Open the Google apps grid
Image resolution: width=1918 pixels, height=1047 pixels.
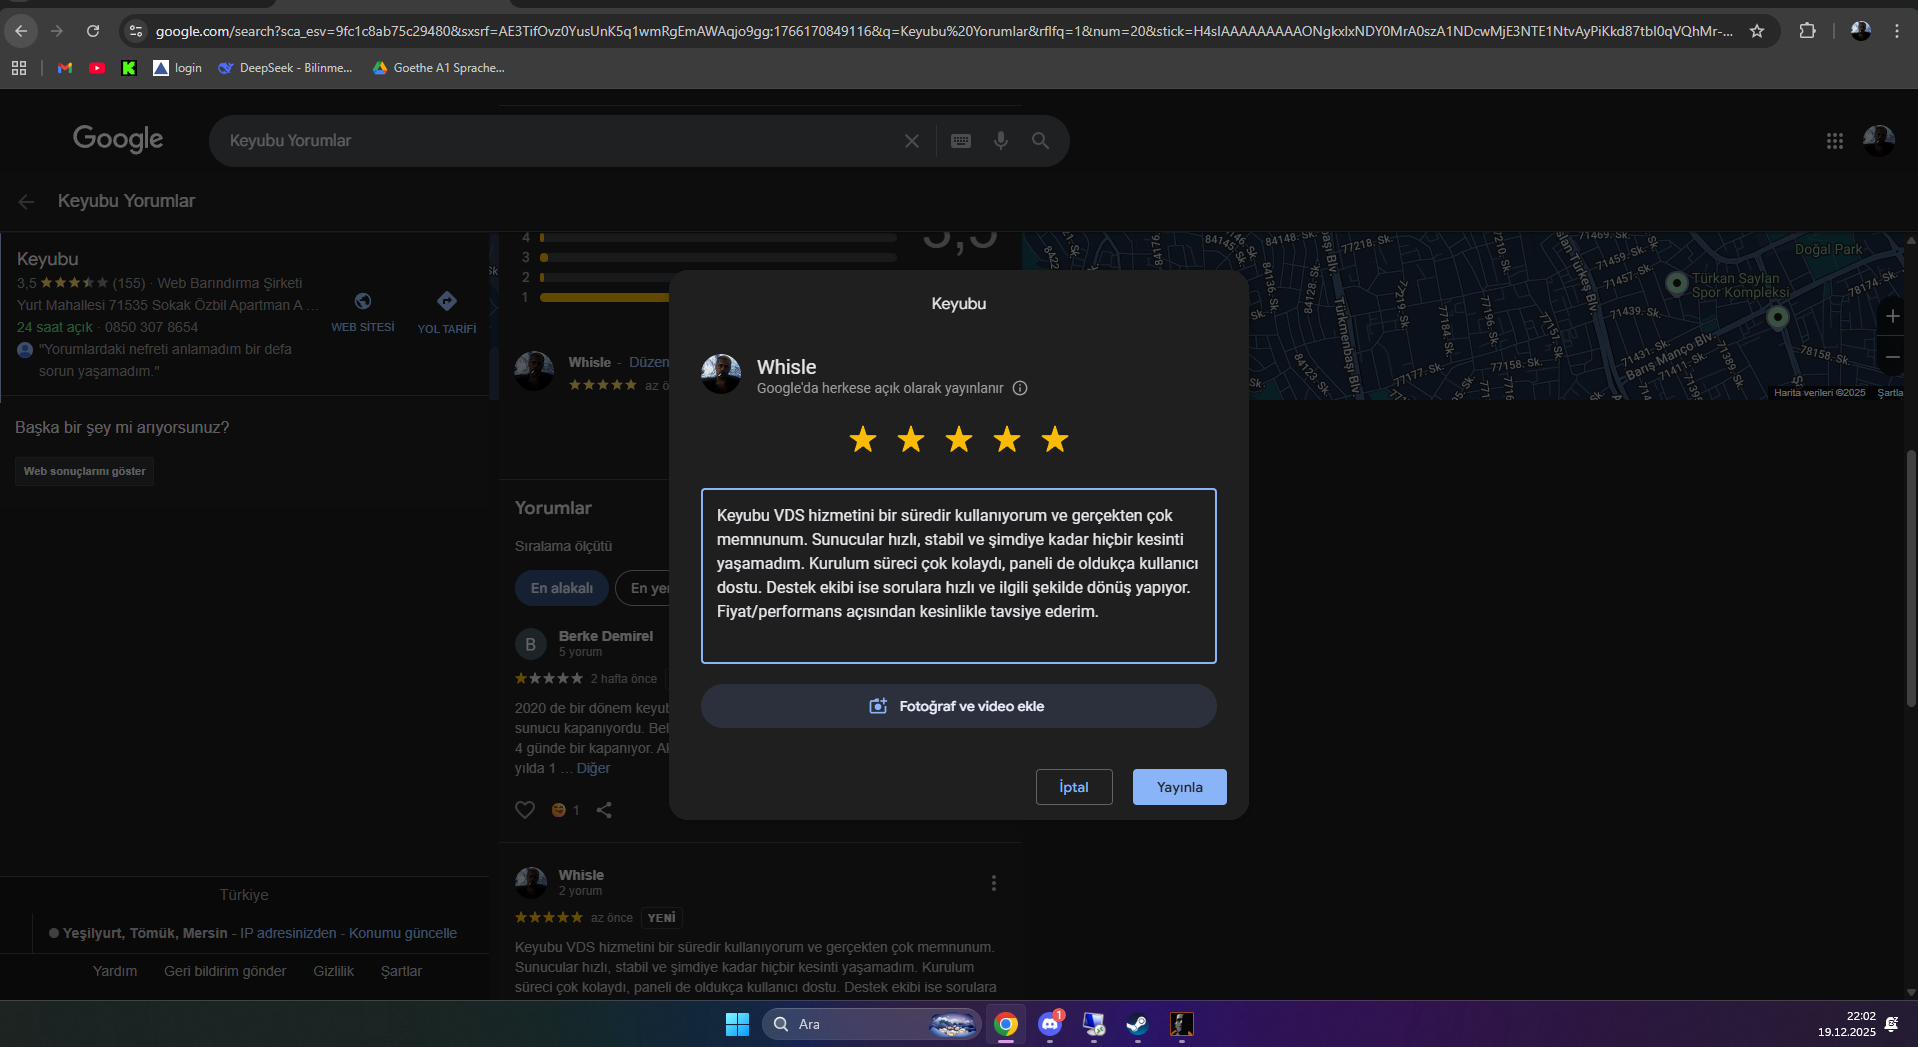[x=1835, y=141]
